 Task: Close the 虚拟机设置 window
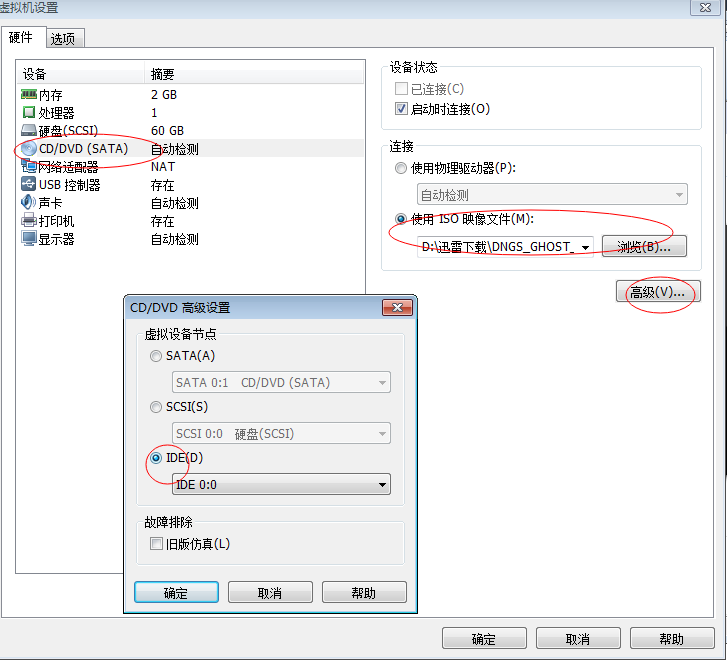(x=705, y=7)
